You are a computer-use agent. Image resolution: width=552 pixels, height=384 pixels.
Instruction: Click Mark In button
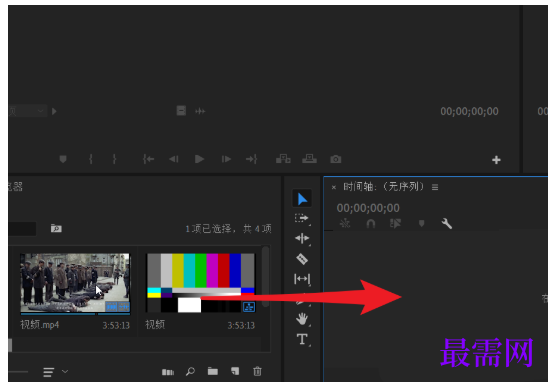click(x=91, y=159)
